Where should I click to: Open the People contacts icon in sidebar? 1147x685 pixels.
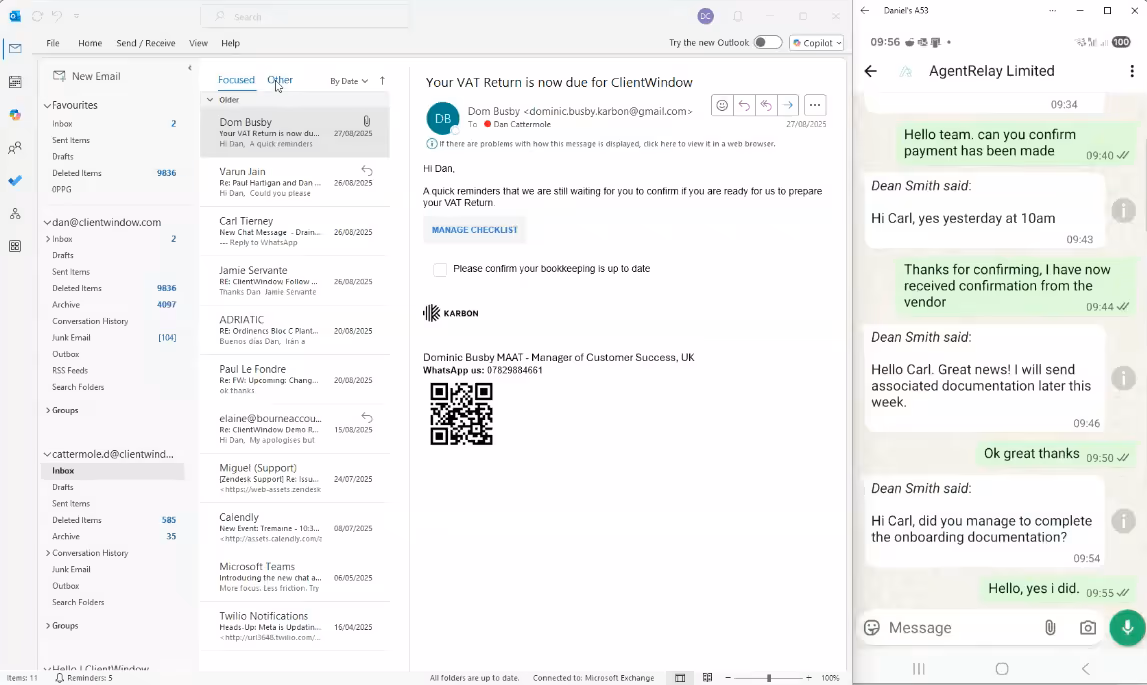pyautogui.click(x=15, y=148)
